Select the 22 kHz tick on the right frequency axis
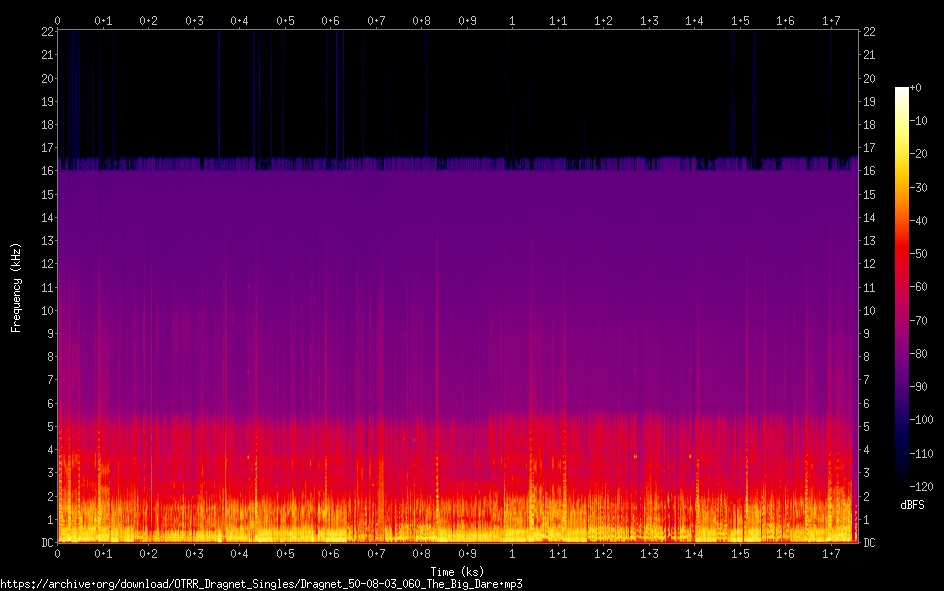The height and width of the screenshot is (591, 944). coord(869,32)
